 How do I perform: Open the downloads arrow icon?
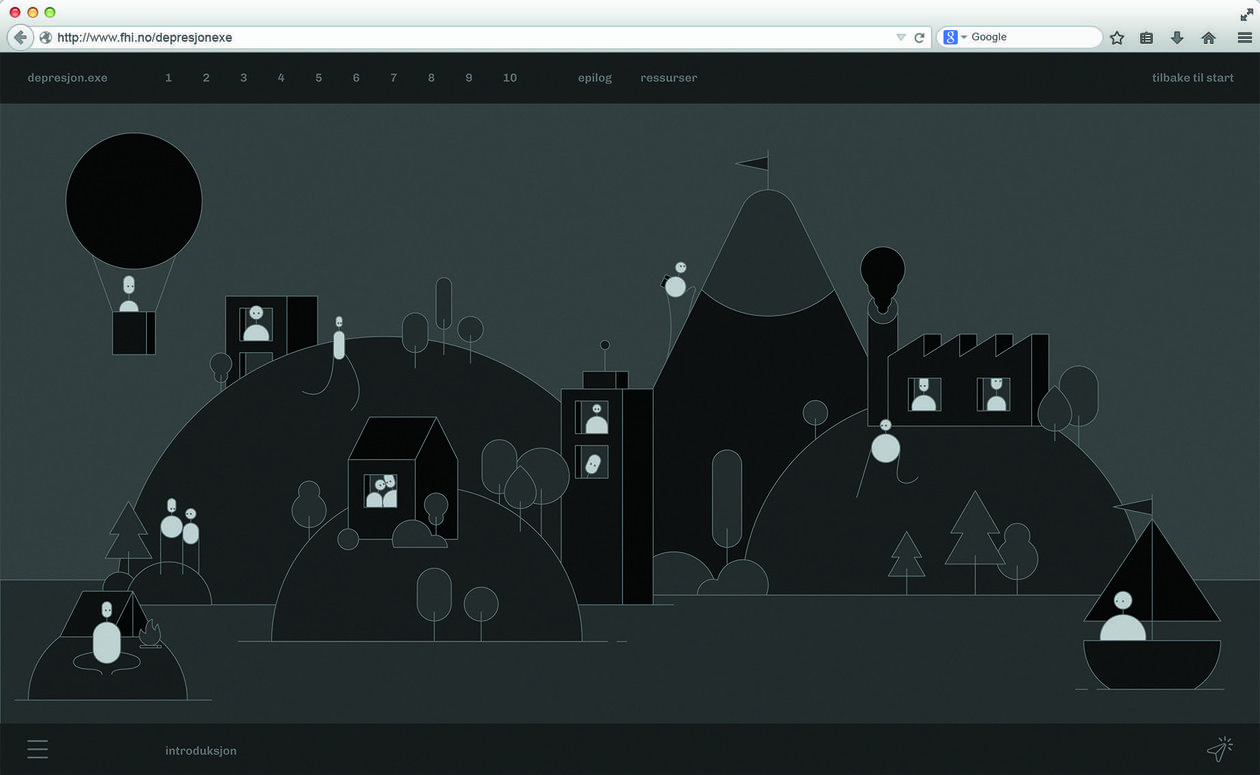tap(1177, 38)
